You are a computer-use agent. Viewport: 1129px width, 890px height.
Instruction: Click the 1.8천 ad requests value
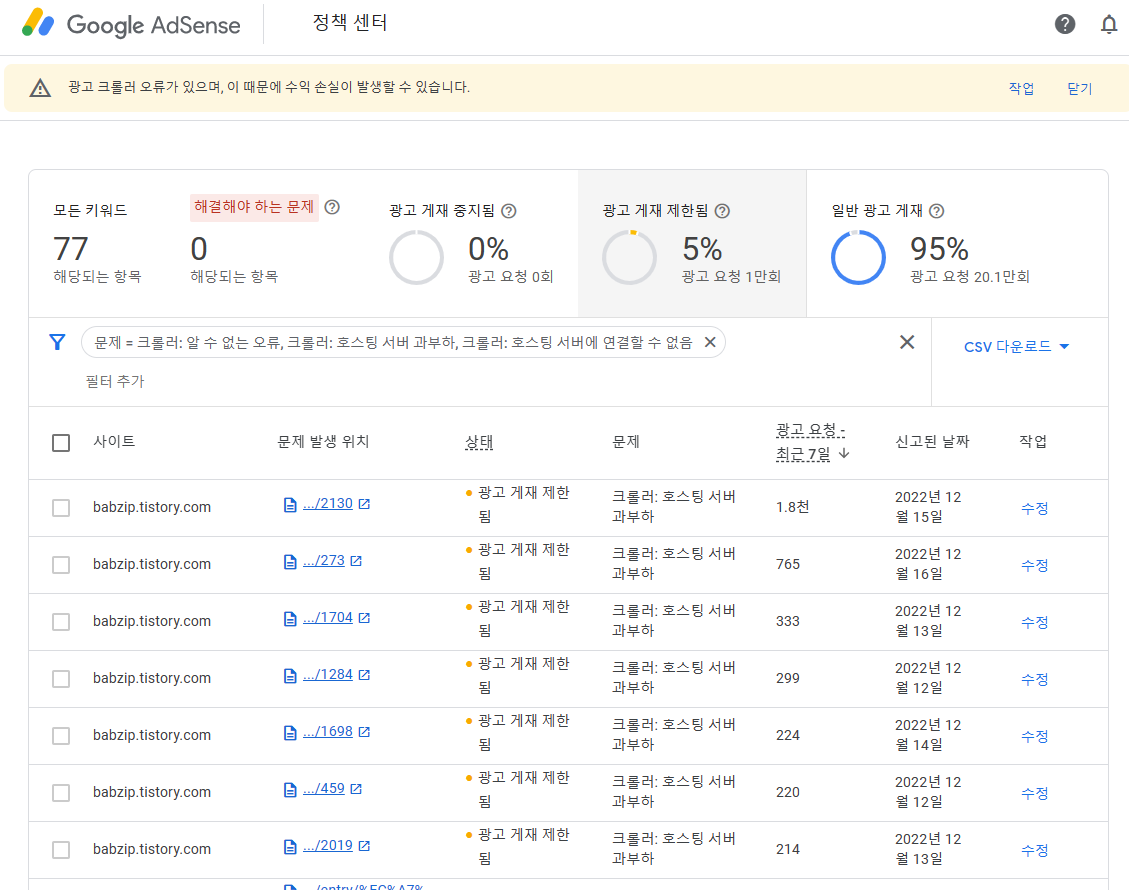tap(793, 507)
